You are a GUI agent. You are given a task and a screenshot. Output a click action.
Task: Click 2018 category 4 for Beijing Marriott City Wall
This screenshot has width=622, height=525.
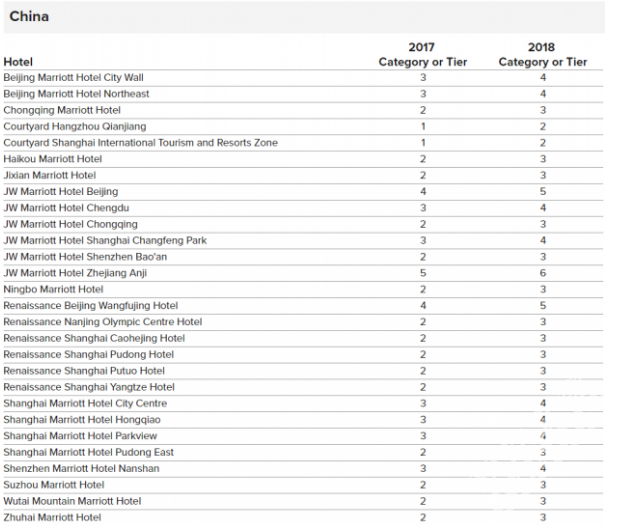(543, 77)
